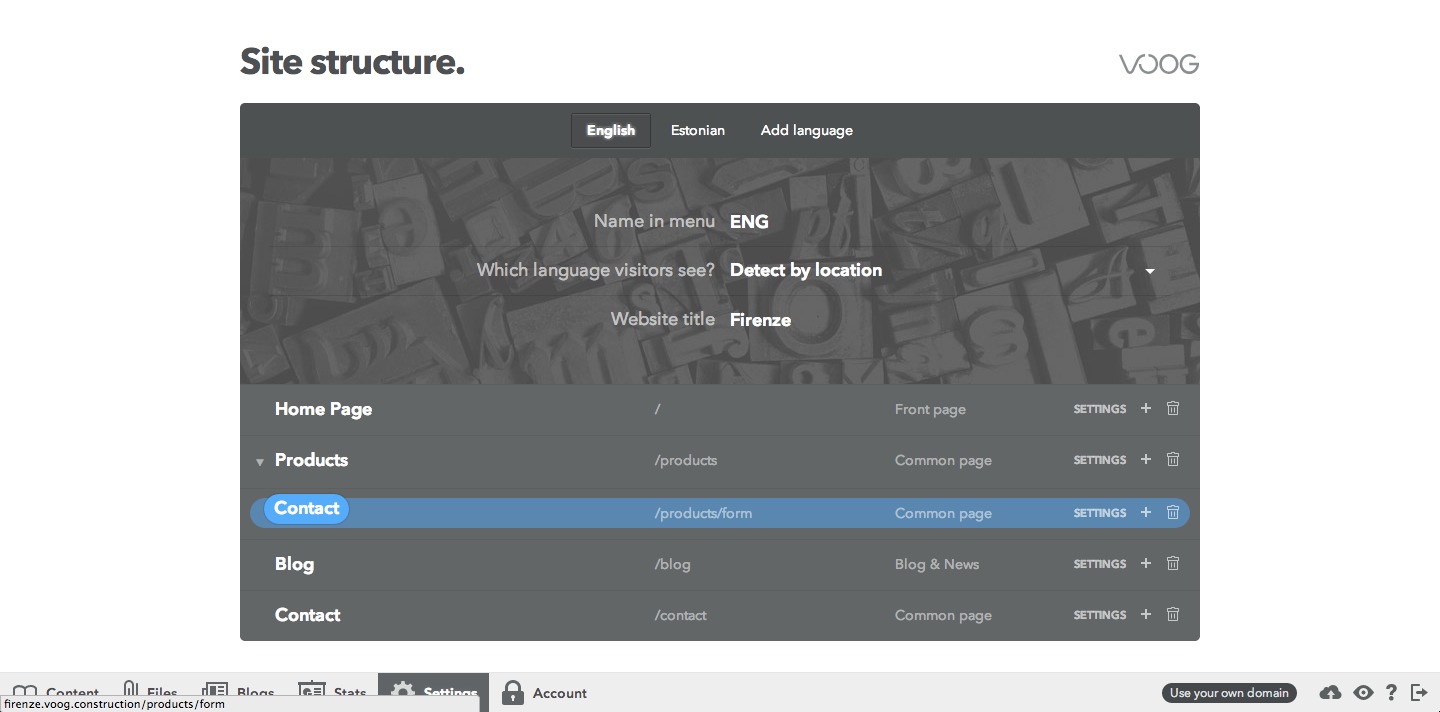Click the /blog path text
This screenshot has height=712, width=1440.
tap(673, 564)
